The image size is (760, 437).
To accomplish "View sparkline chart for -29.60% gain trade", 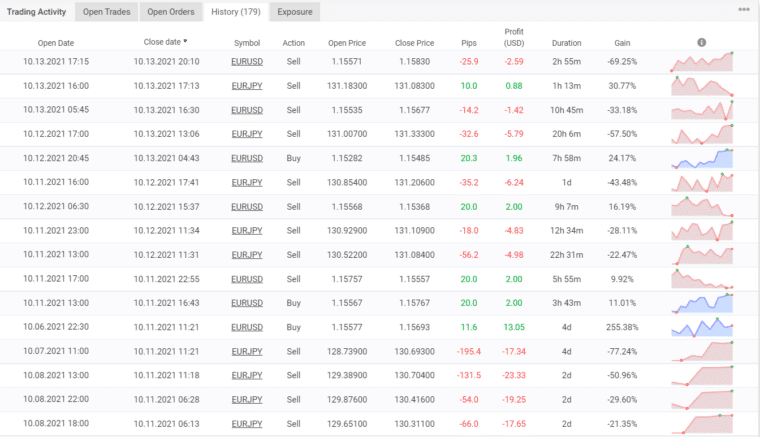I will 702,399.
